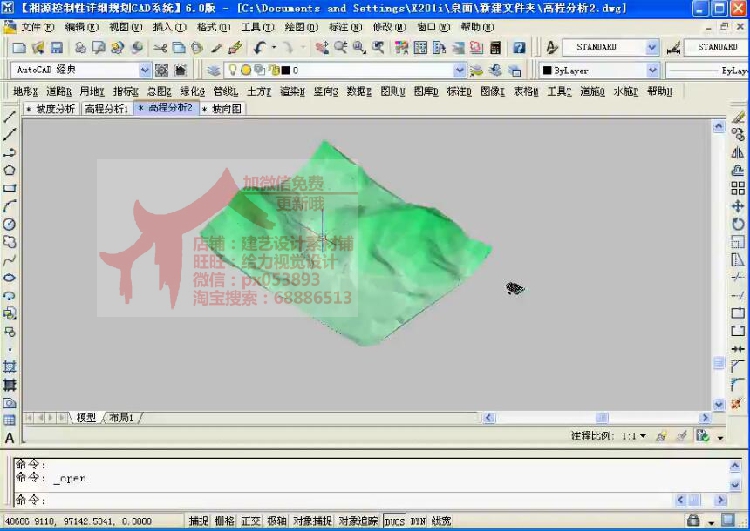Toggle 线宽 lineweight display in status bar
This screenshot has width=750, height=531.
tap(441, 521)
